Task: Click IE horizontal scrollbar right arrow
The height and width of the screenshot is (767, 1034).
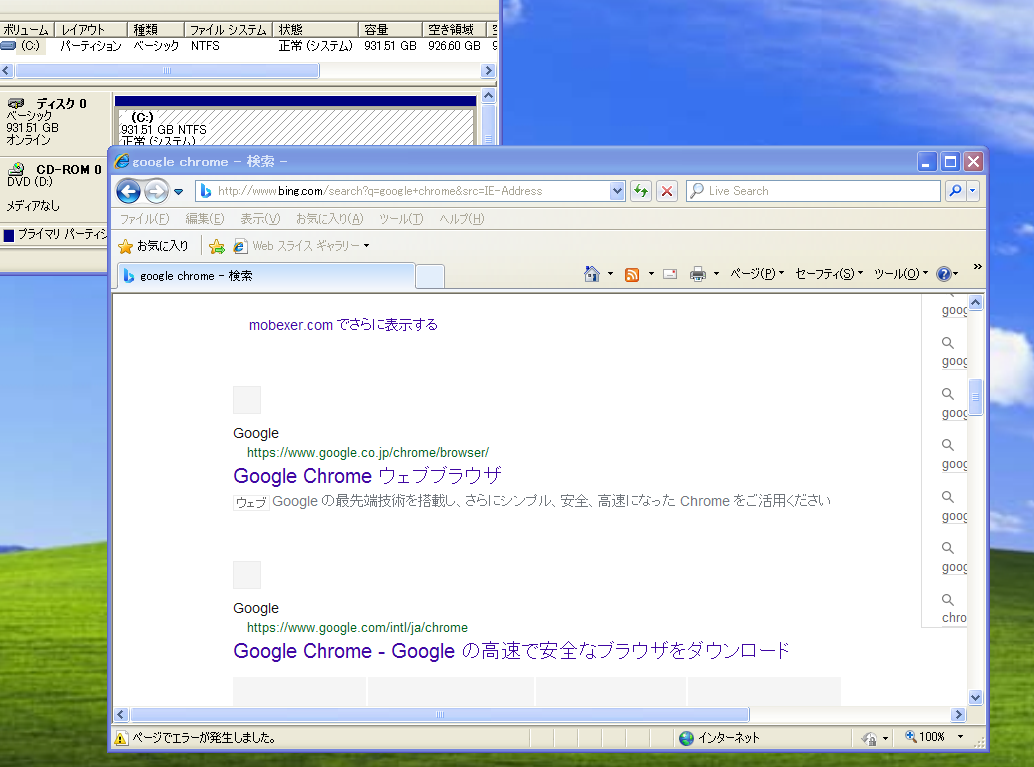Action: (958, 714)
